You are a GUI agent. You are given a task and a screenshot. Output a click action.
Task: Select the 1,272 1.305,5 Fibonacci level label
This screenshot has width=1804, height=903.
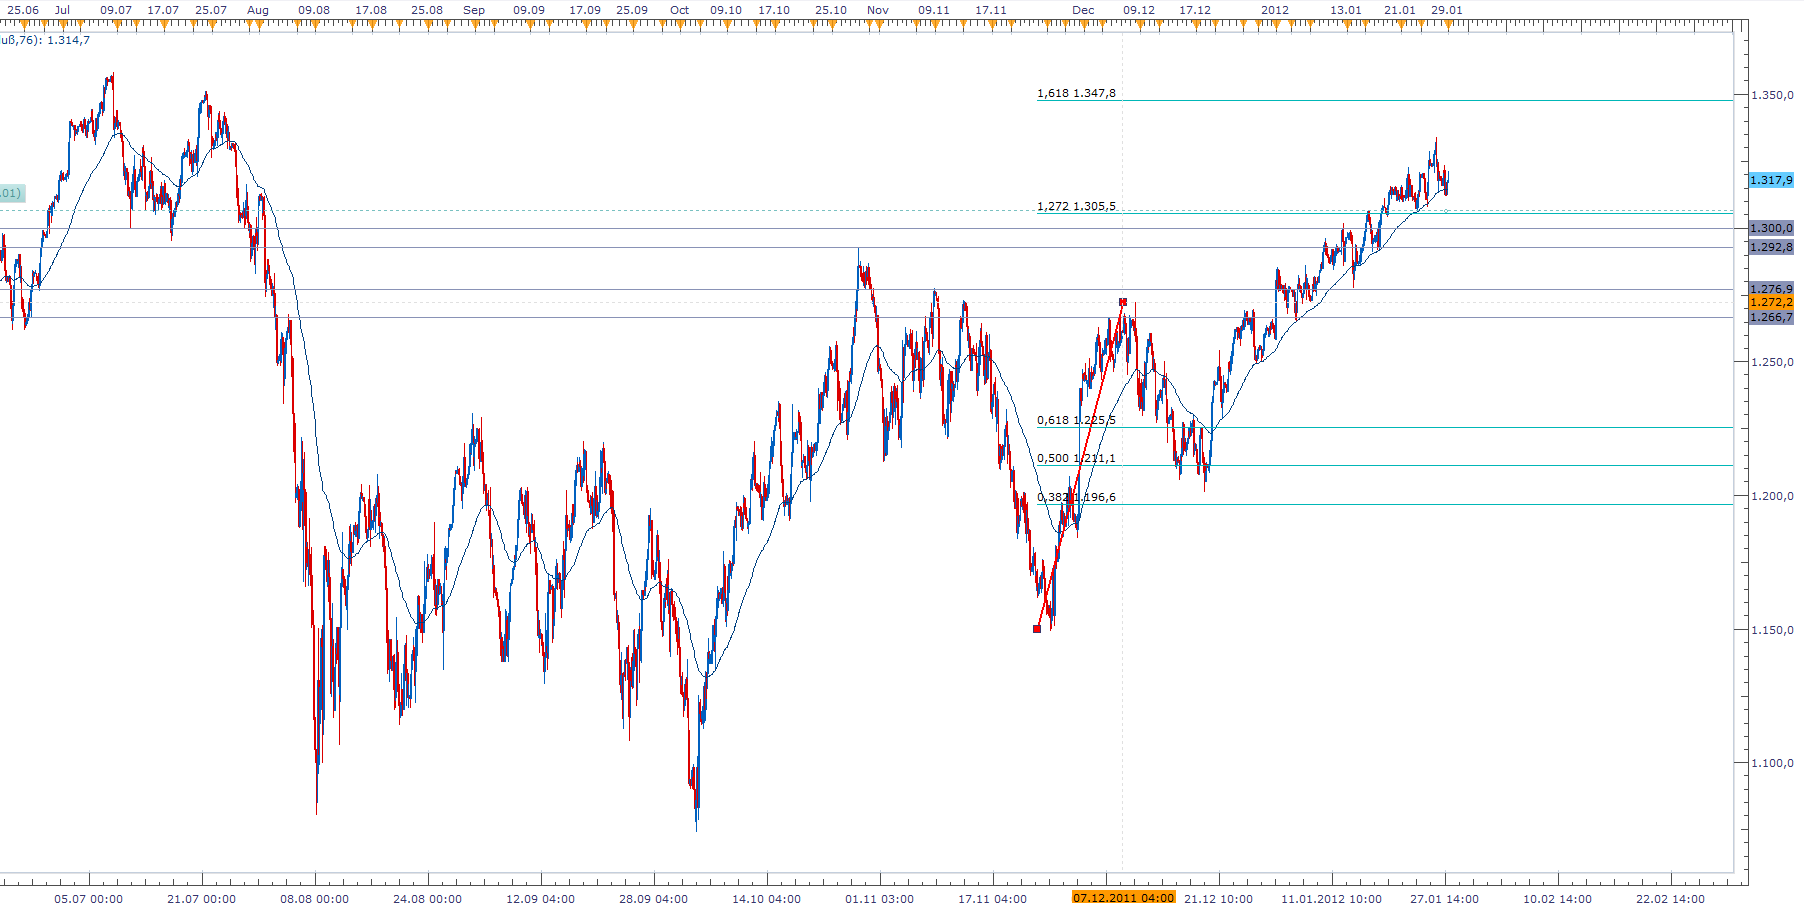1076,206
